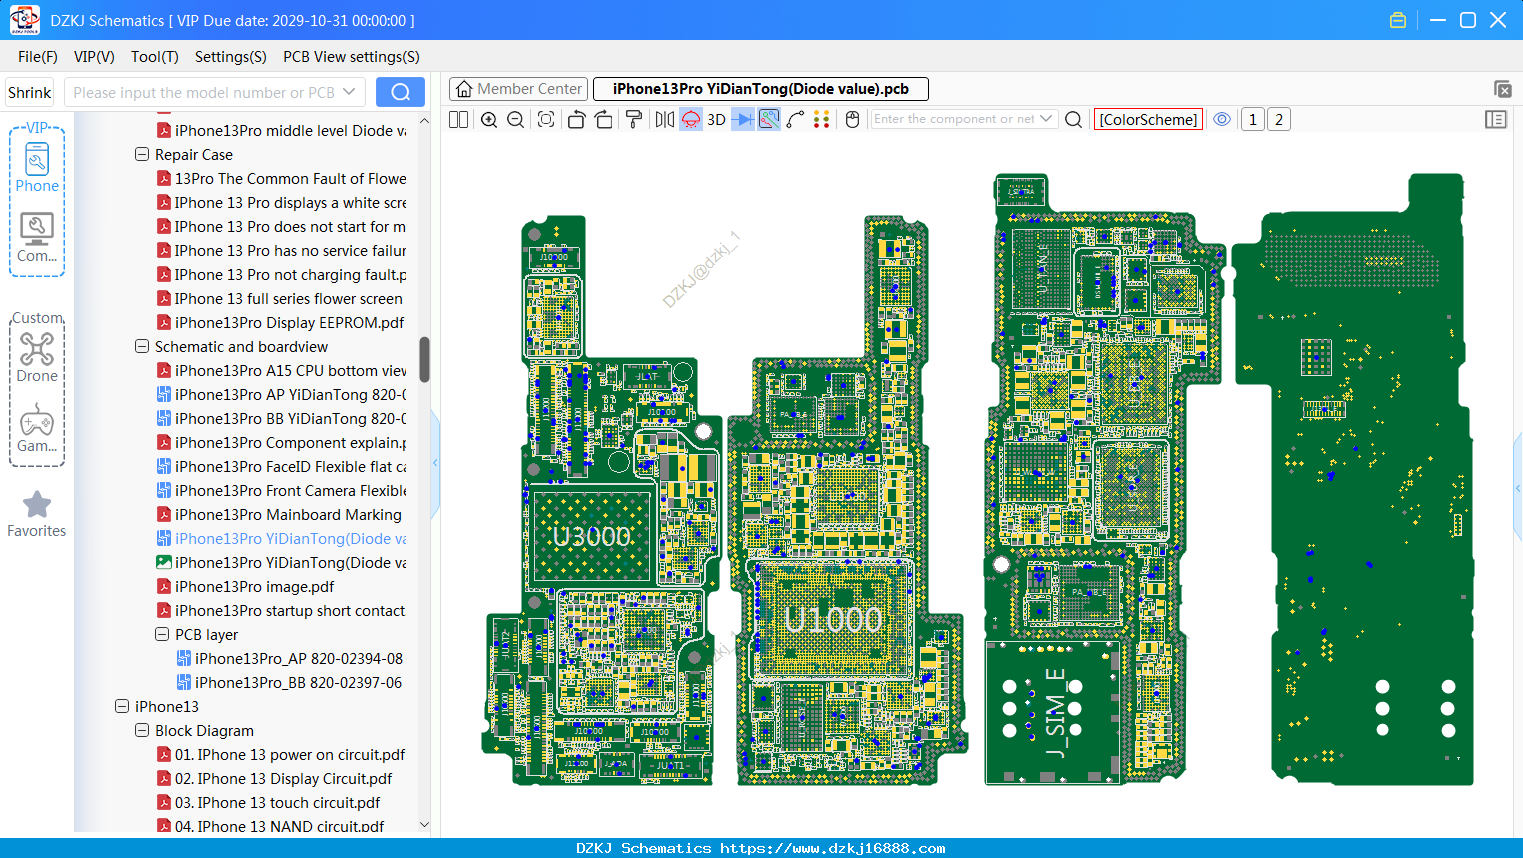Click the left panel collapse handle

click(x=435, y=463)
